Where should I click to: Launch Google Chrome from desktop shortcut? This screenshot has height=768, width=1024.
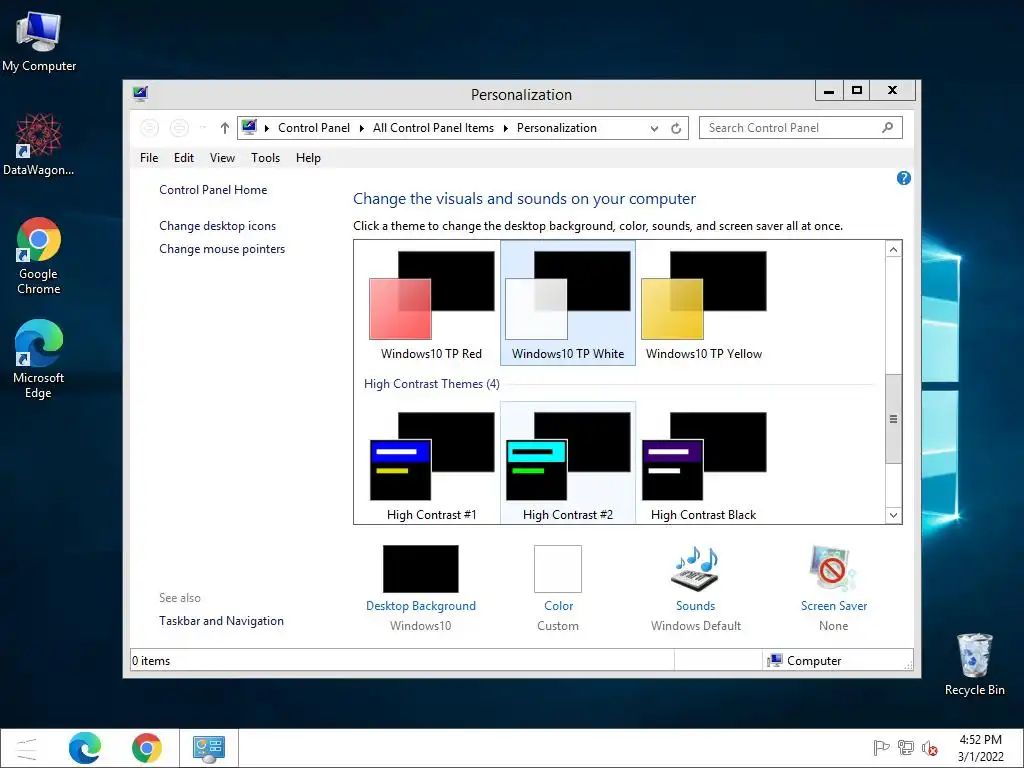tap(39, 255)
